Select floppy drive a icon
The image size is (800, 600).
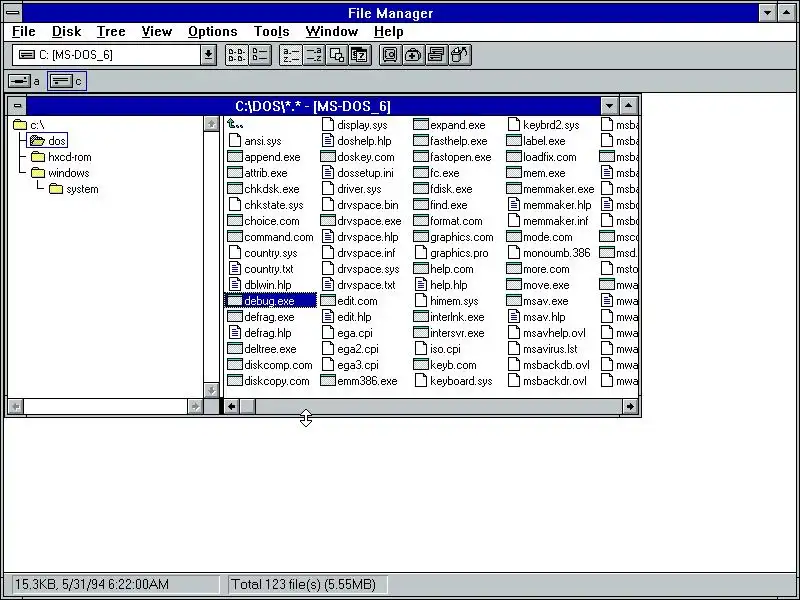tap(19, 81)
